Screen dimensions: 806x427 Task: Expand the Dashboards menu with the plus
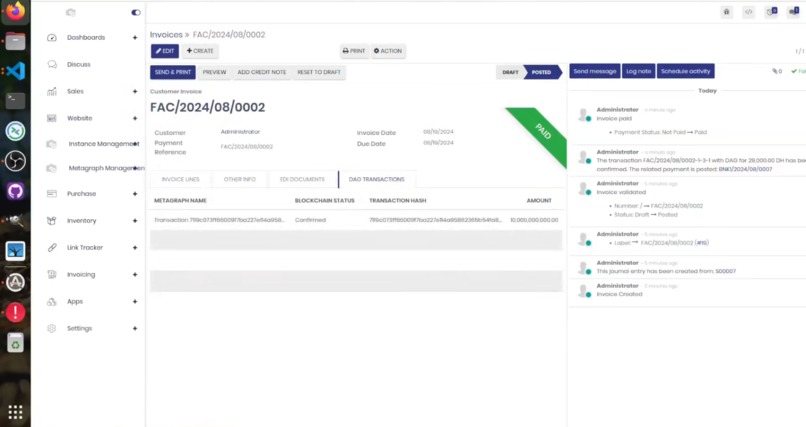(135, 38)
